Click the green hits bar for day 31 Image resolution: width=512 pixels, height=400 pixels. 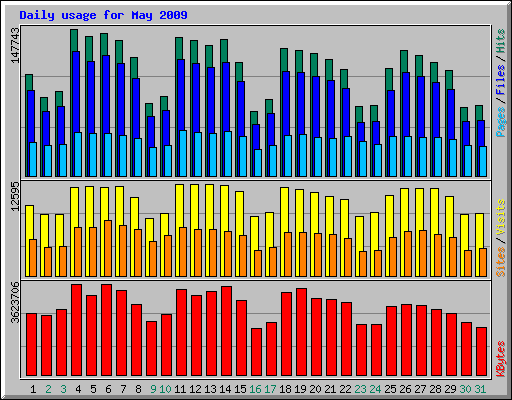(x=479, y=113)
